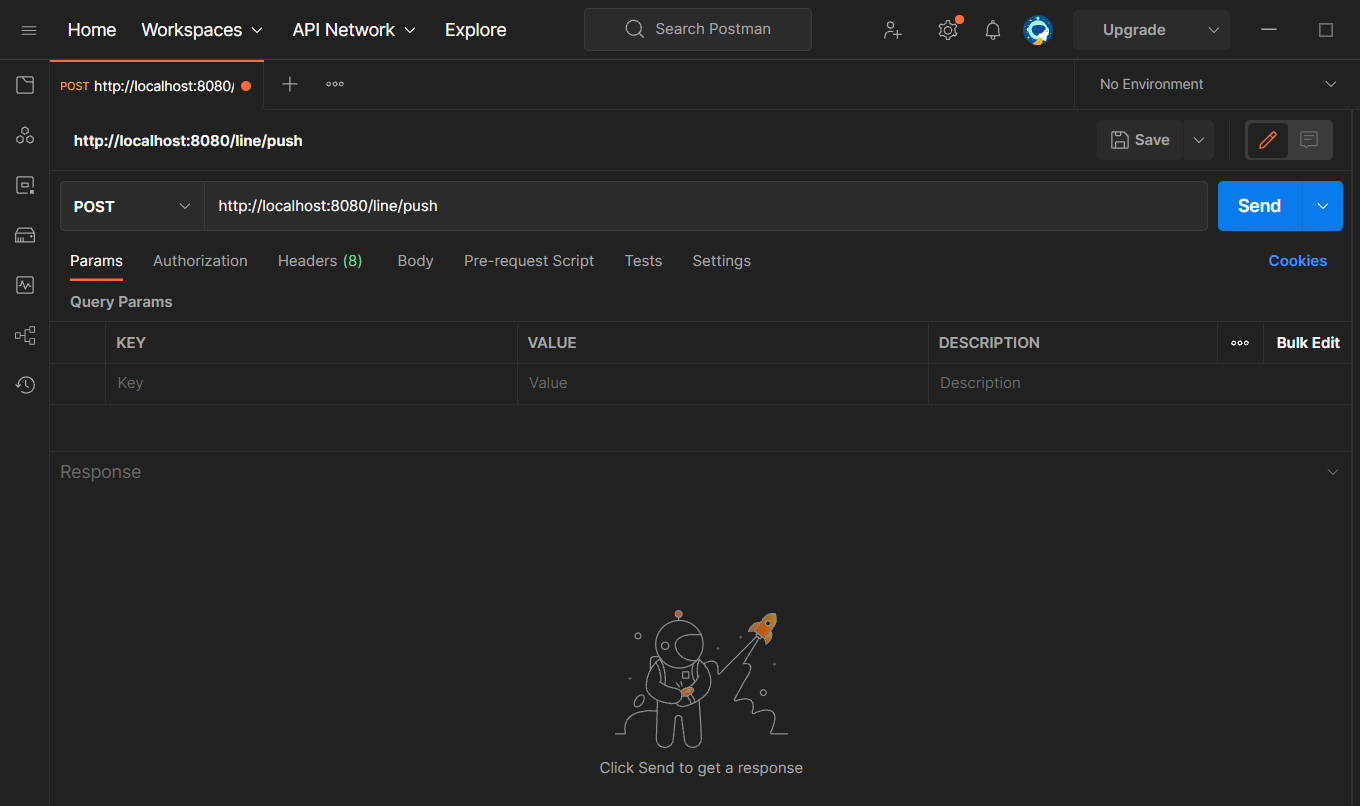Screen dimensions: 1360x806
Task: Open the tab options ellipsis menu
Action: pos(335,84)
